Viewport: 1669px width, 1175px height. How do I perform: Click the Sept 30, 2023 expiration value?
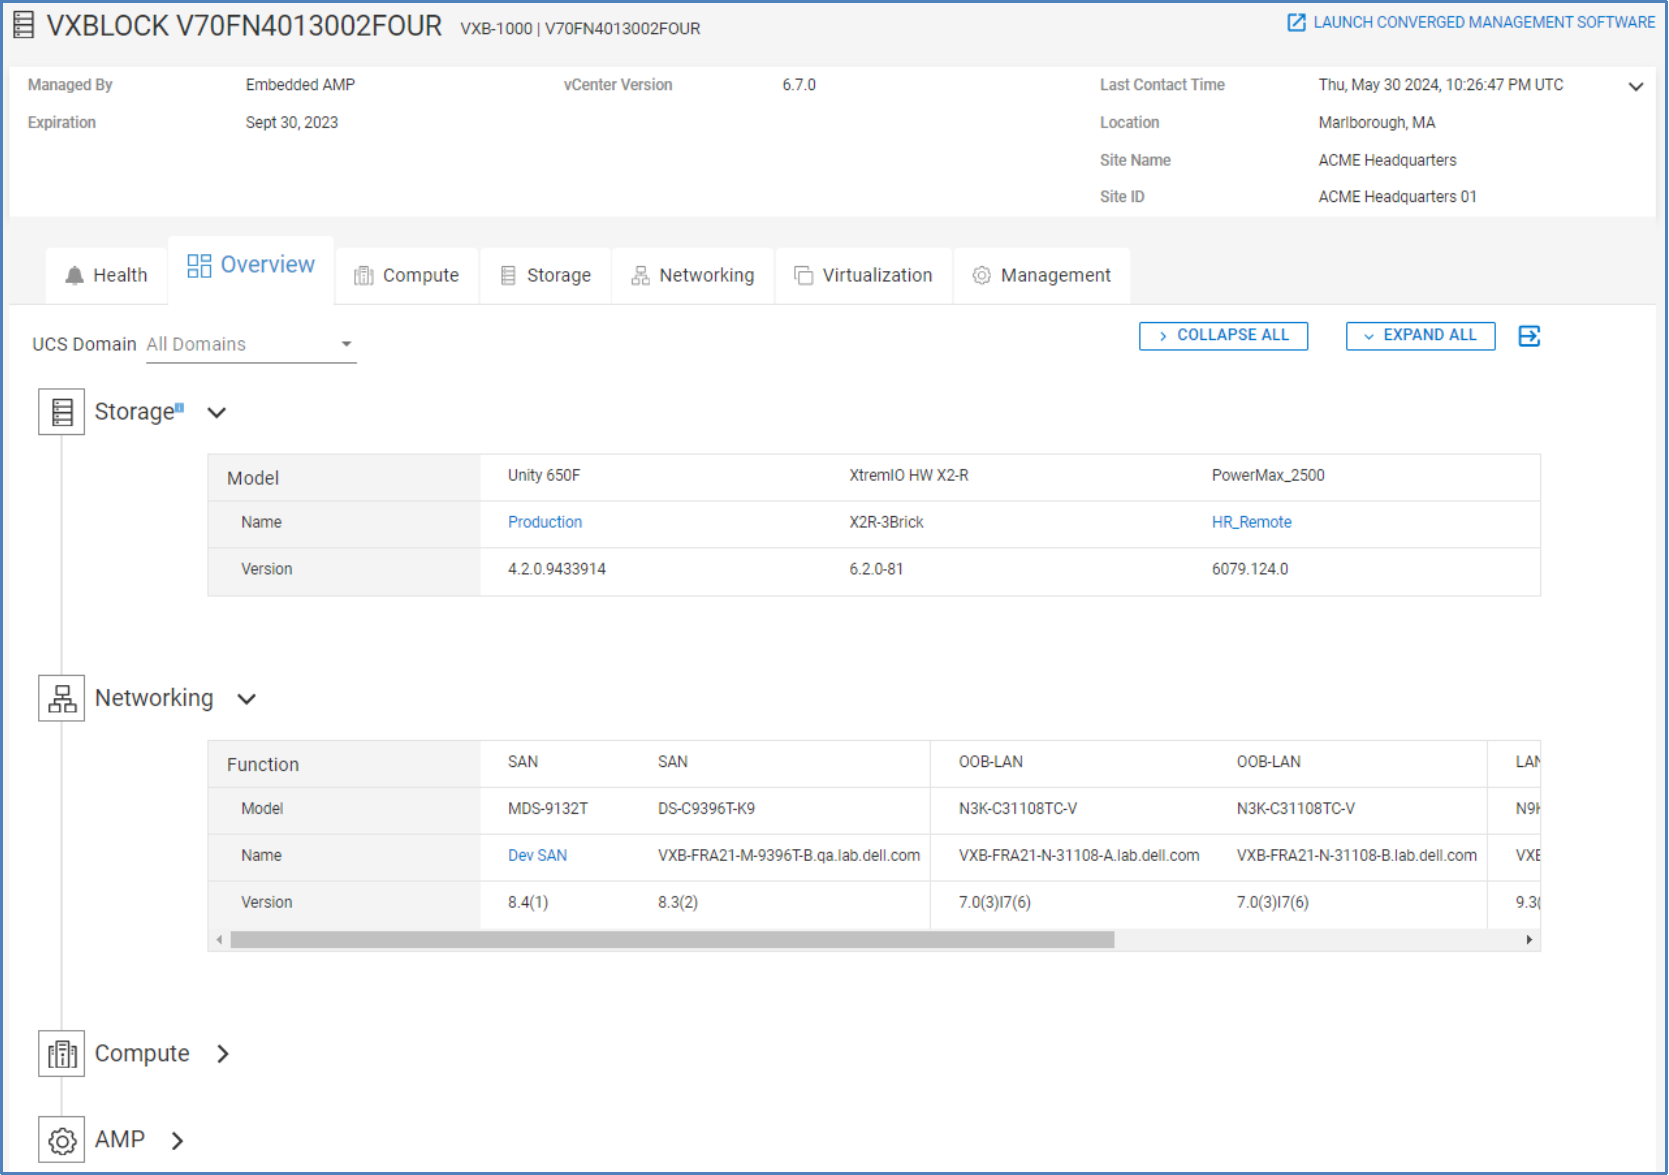click(292, 123)
